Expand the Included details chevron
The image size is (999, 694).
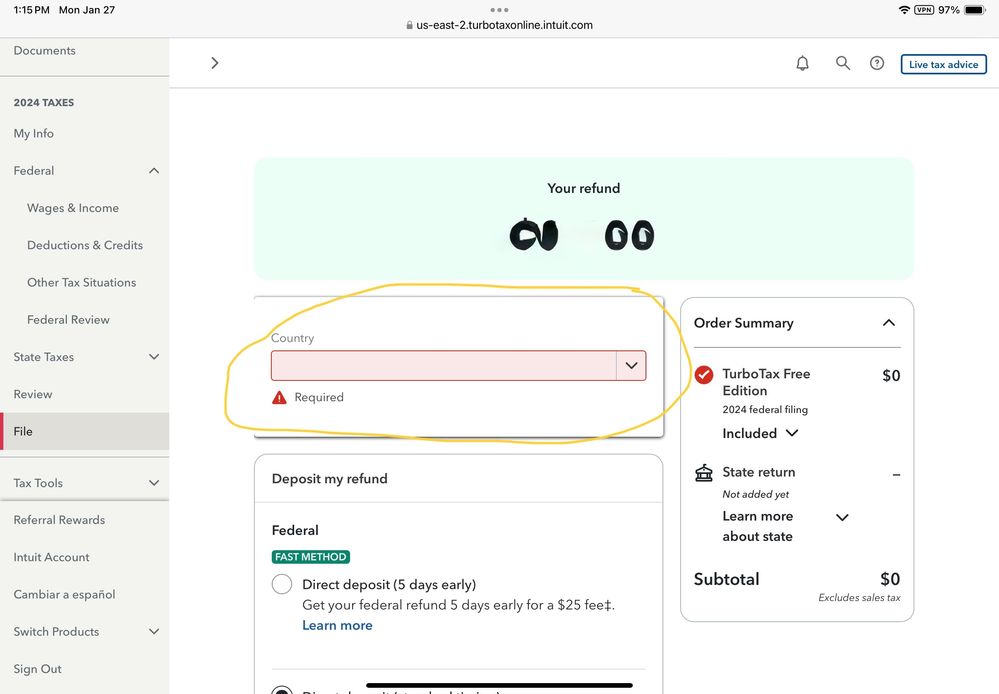792,433
